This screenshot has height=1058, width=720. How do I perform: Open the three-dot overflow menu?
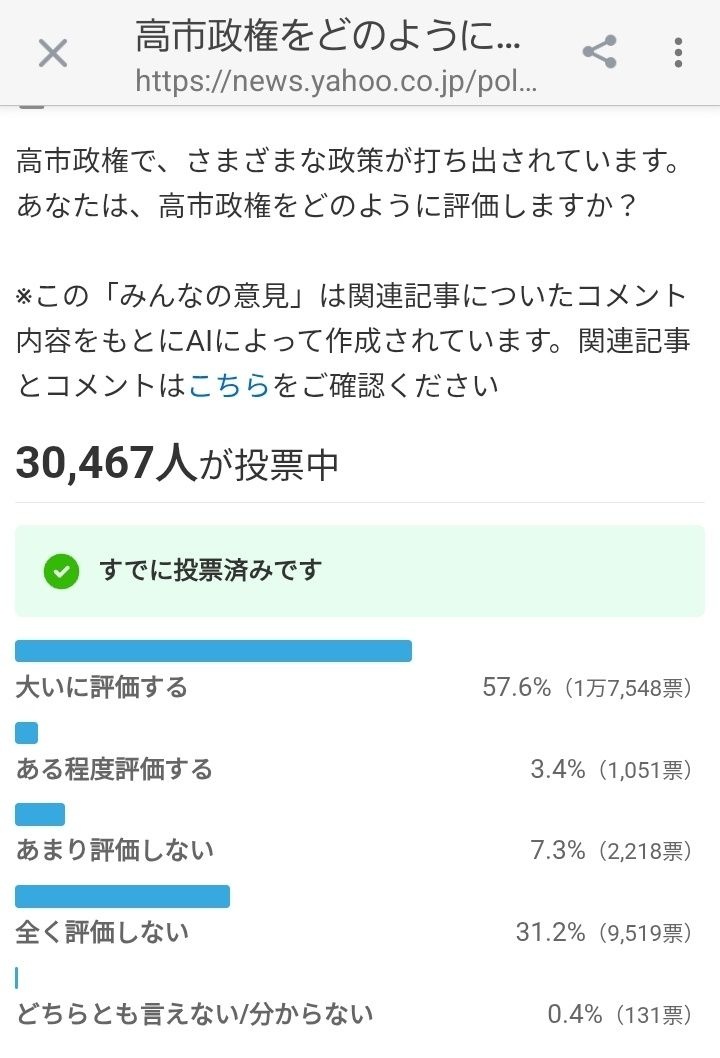[x=678, y=52]
